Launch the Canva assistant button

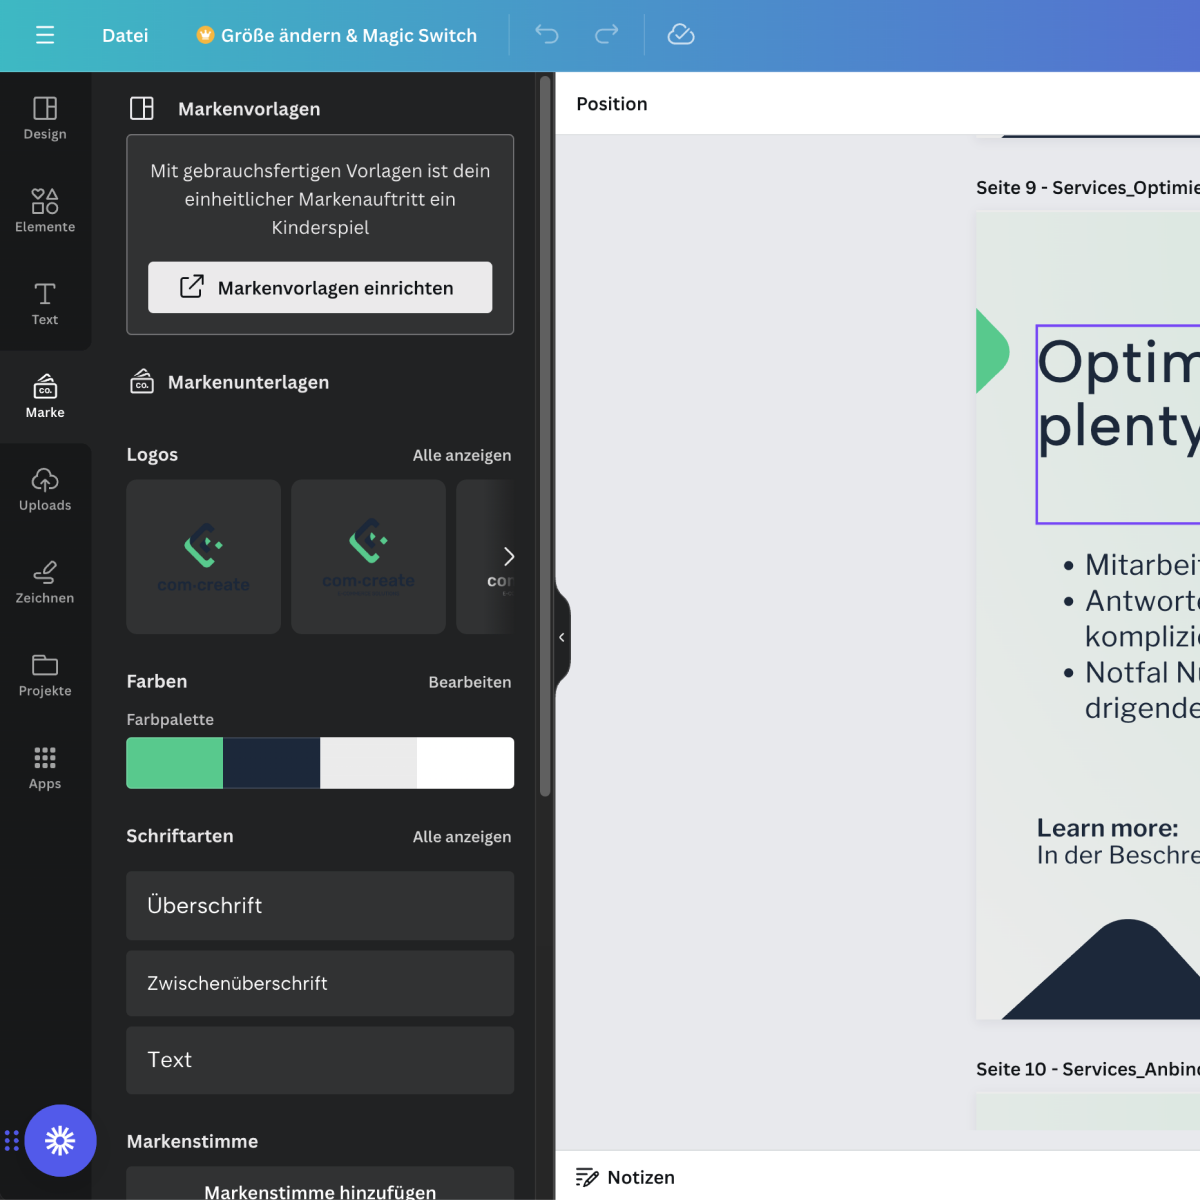click(x=60, y=1141)
